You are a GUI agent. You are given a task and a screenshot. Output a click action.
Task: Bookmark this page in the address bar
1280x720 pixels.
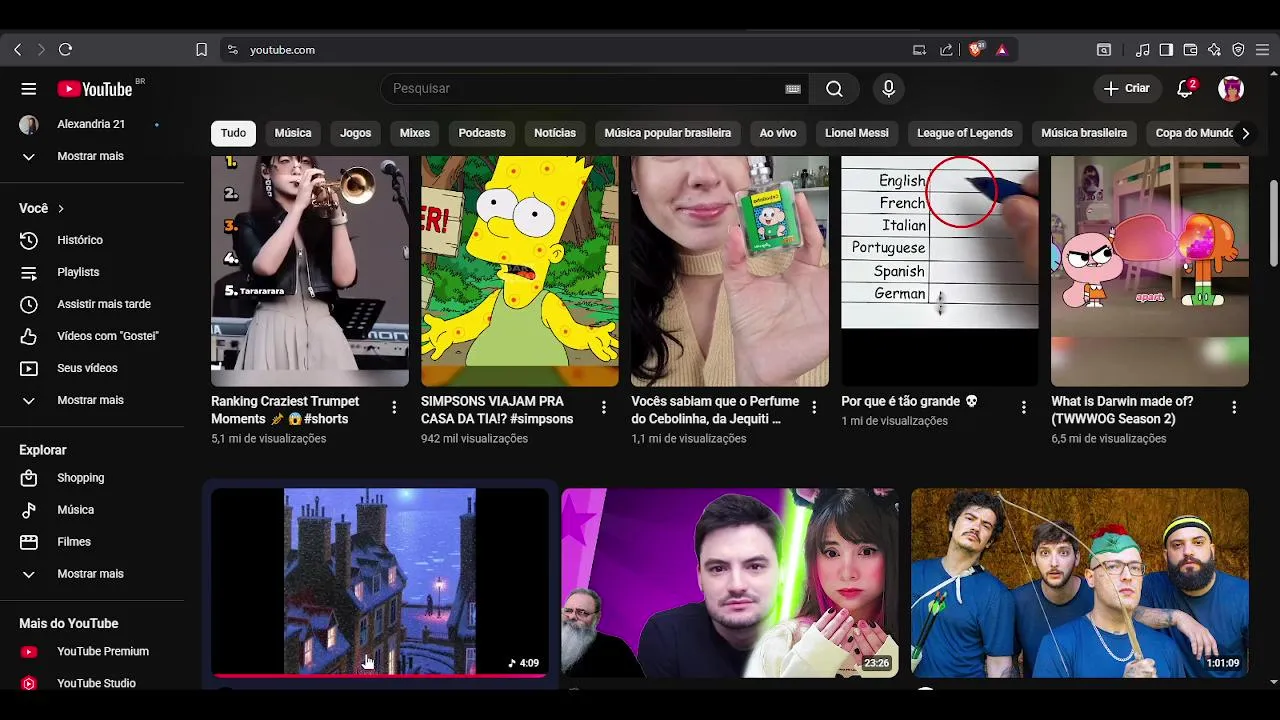(x=201, y=49)
